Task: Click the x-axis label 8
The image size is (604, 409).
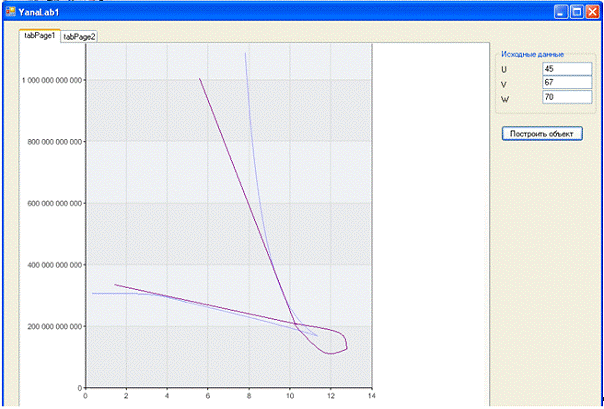Action: coord(248,396)
